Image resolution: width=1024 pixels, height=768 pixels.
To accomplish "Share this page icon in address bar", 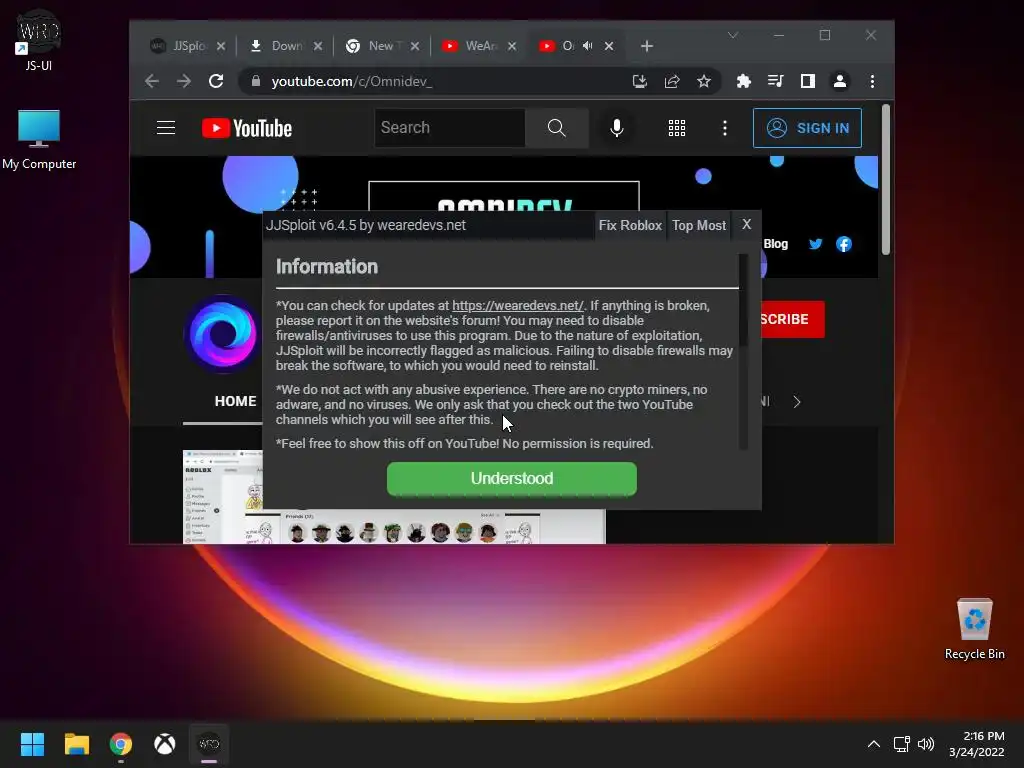I will (x=671, y=81).
